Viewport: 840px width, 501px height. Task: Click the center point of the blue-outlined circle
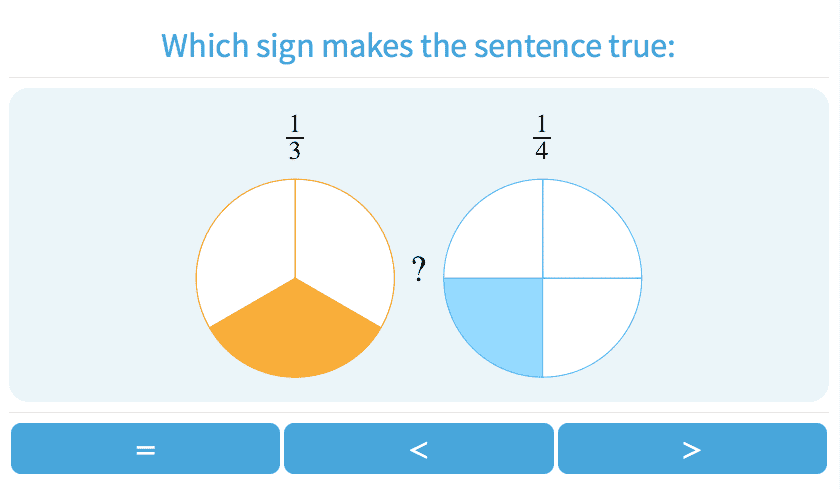pyautogui.click(x=543, y=278)
